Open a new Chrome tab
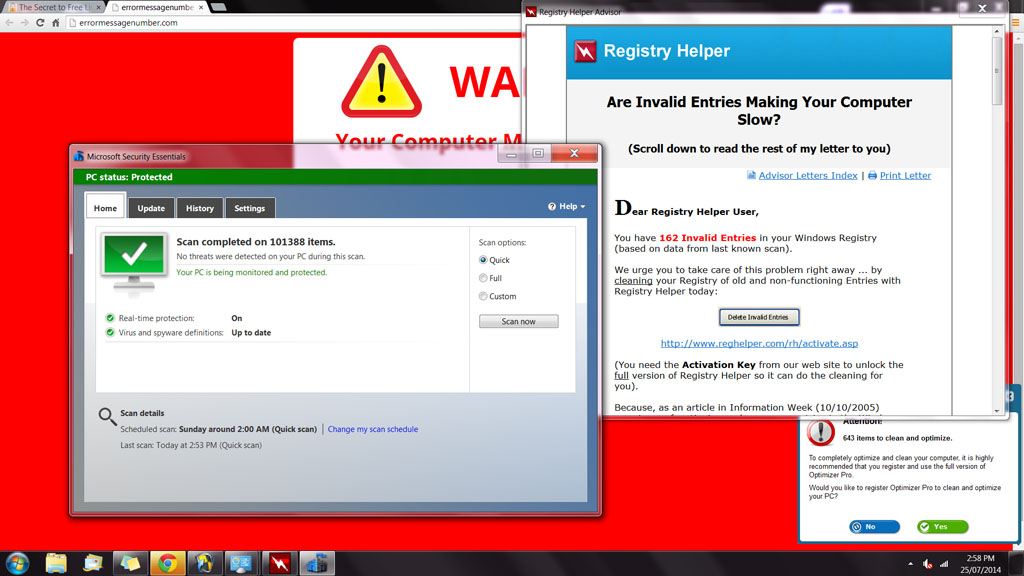 pos(218,7)
